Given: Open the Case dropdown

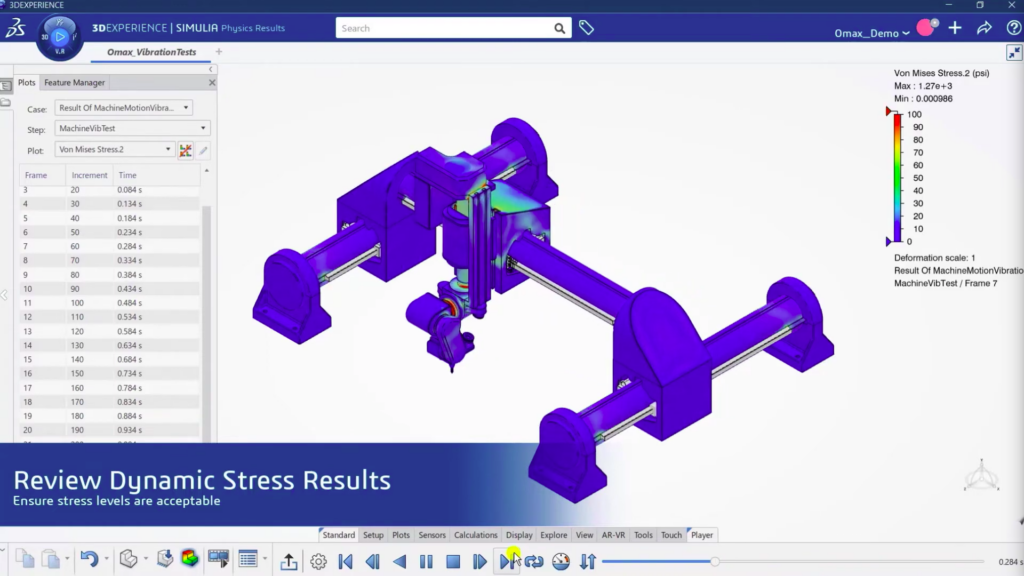Looking at the screenshot, I should [x=123, y=108].
